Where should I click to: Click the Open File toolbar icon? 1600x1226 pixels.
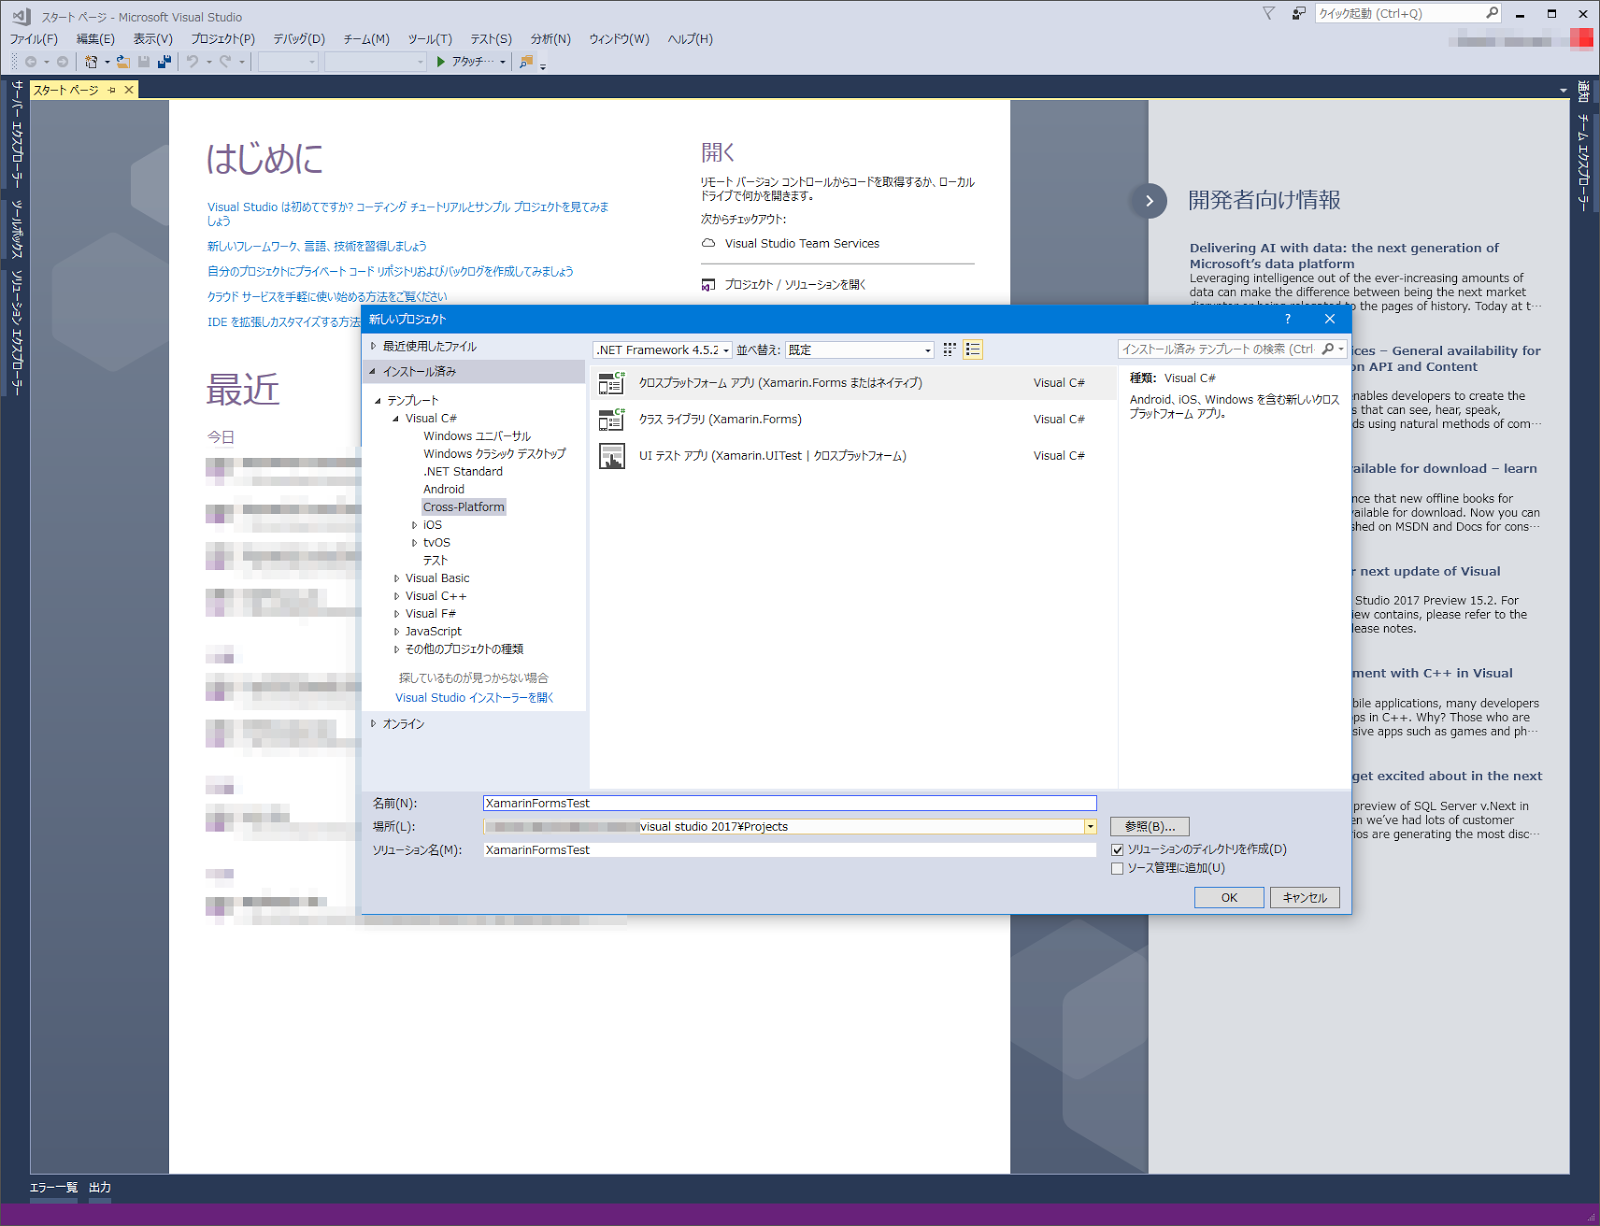tap(123, 62)
